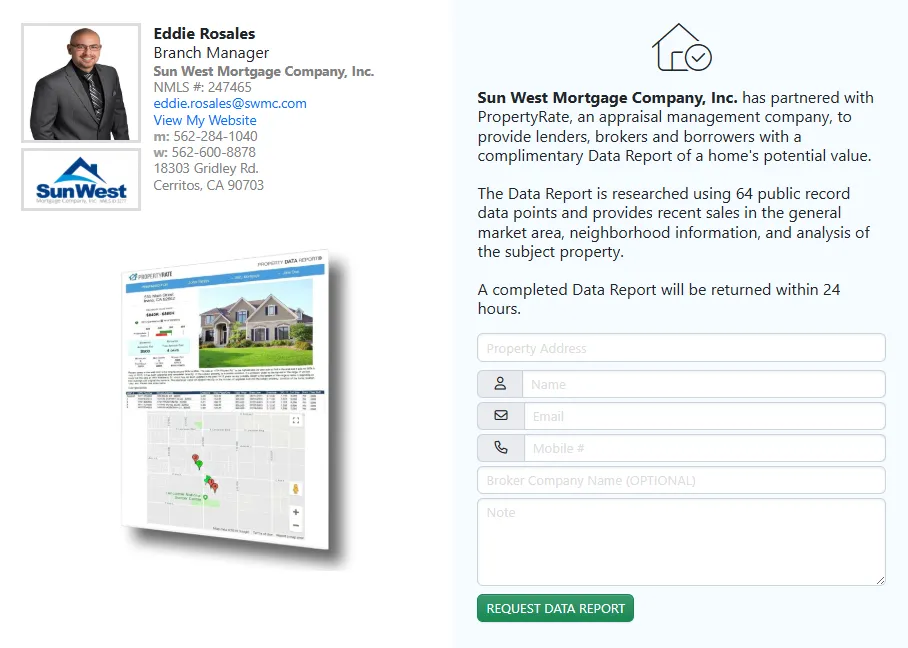Viewport: 908px width, 648px height.
Task: Select the gray Sun West Mortgage Company, Inc. text
Action: coord(263,71)
